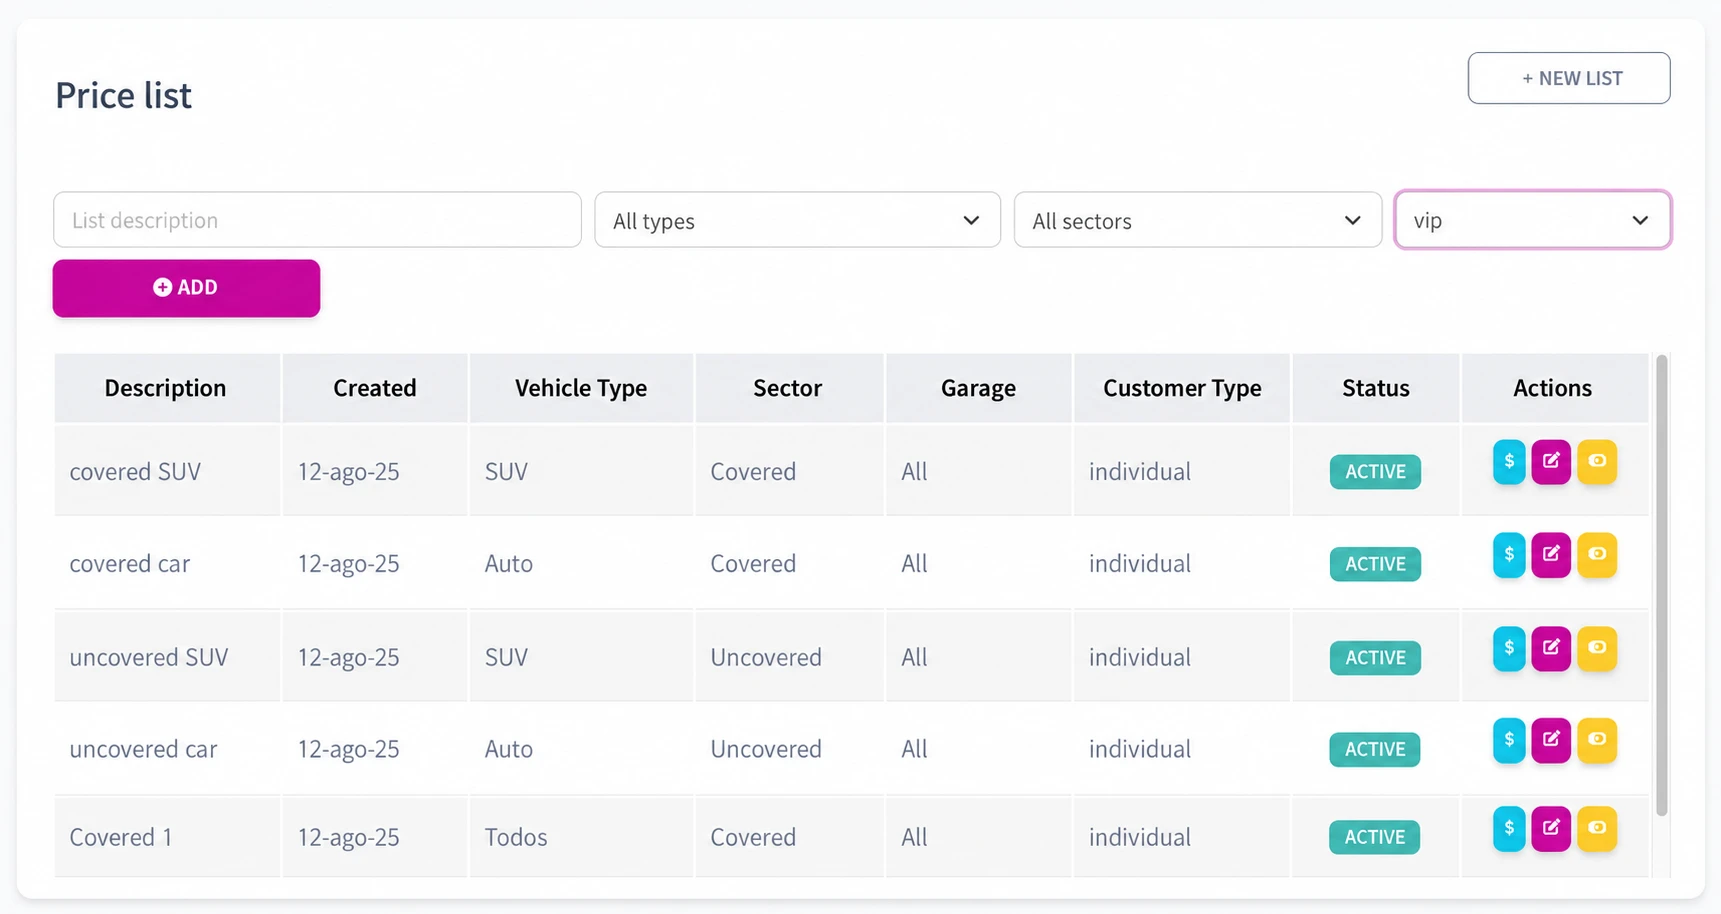Click ACTIVE badge in Covered 1 row
The height and width of the screenshot is (914, 1721).
(x=1375, y=838)
